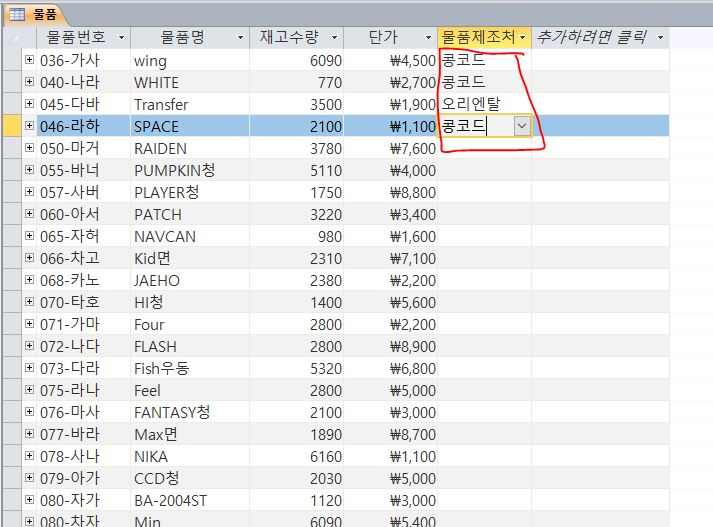
Task: Select the row selector for 046-라하
Action: (x=10, y=126)
